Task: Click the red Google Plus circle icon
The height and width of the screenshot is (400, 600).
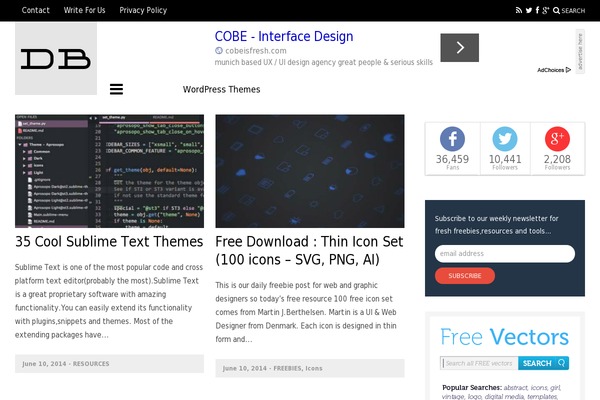Action: point(557,139)
